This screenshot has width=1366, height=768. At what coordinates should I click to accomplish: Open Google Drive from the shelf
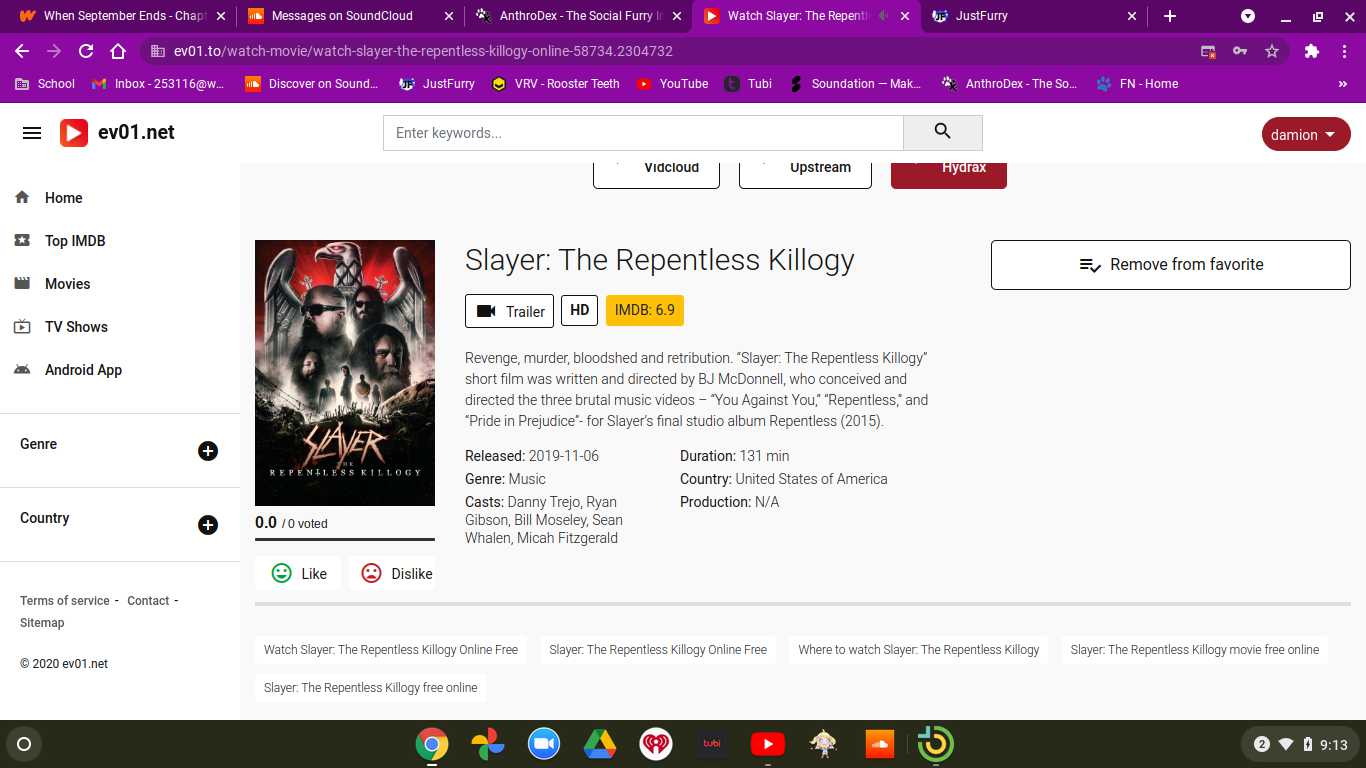click(600, 744)
